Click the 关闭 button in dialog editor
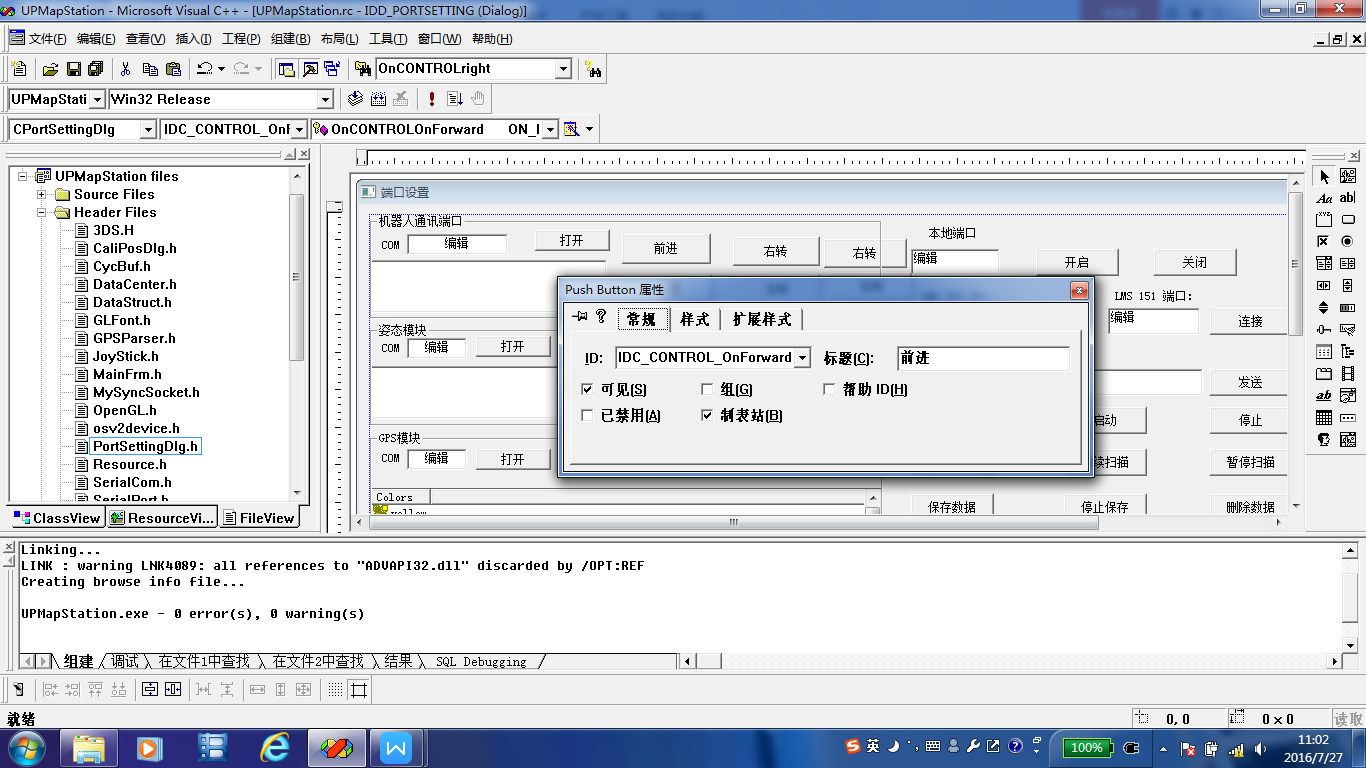The width and height of the screenshot is (1366, 768). [1195, 262]
